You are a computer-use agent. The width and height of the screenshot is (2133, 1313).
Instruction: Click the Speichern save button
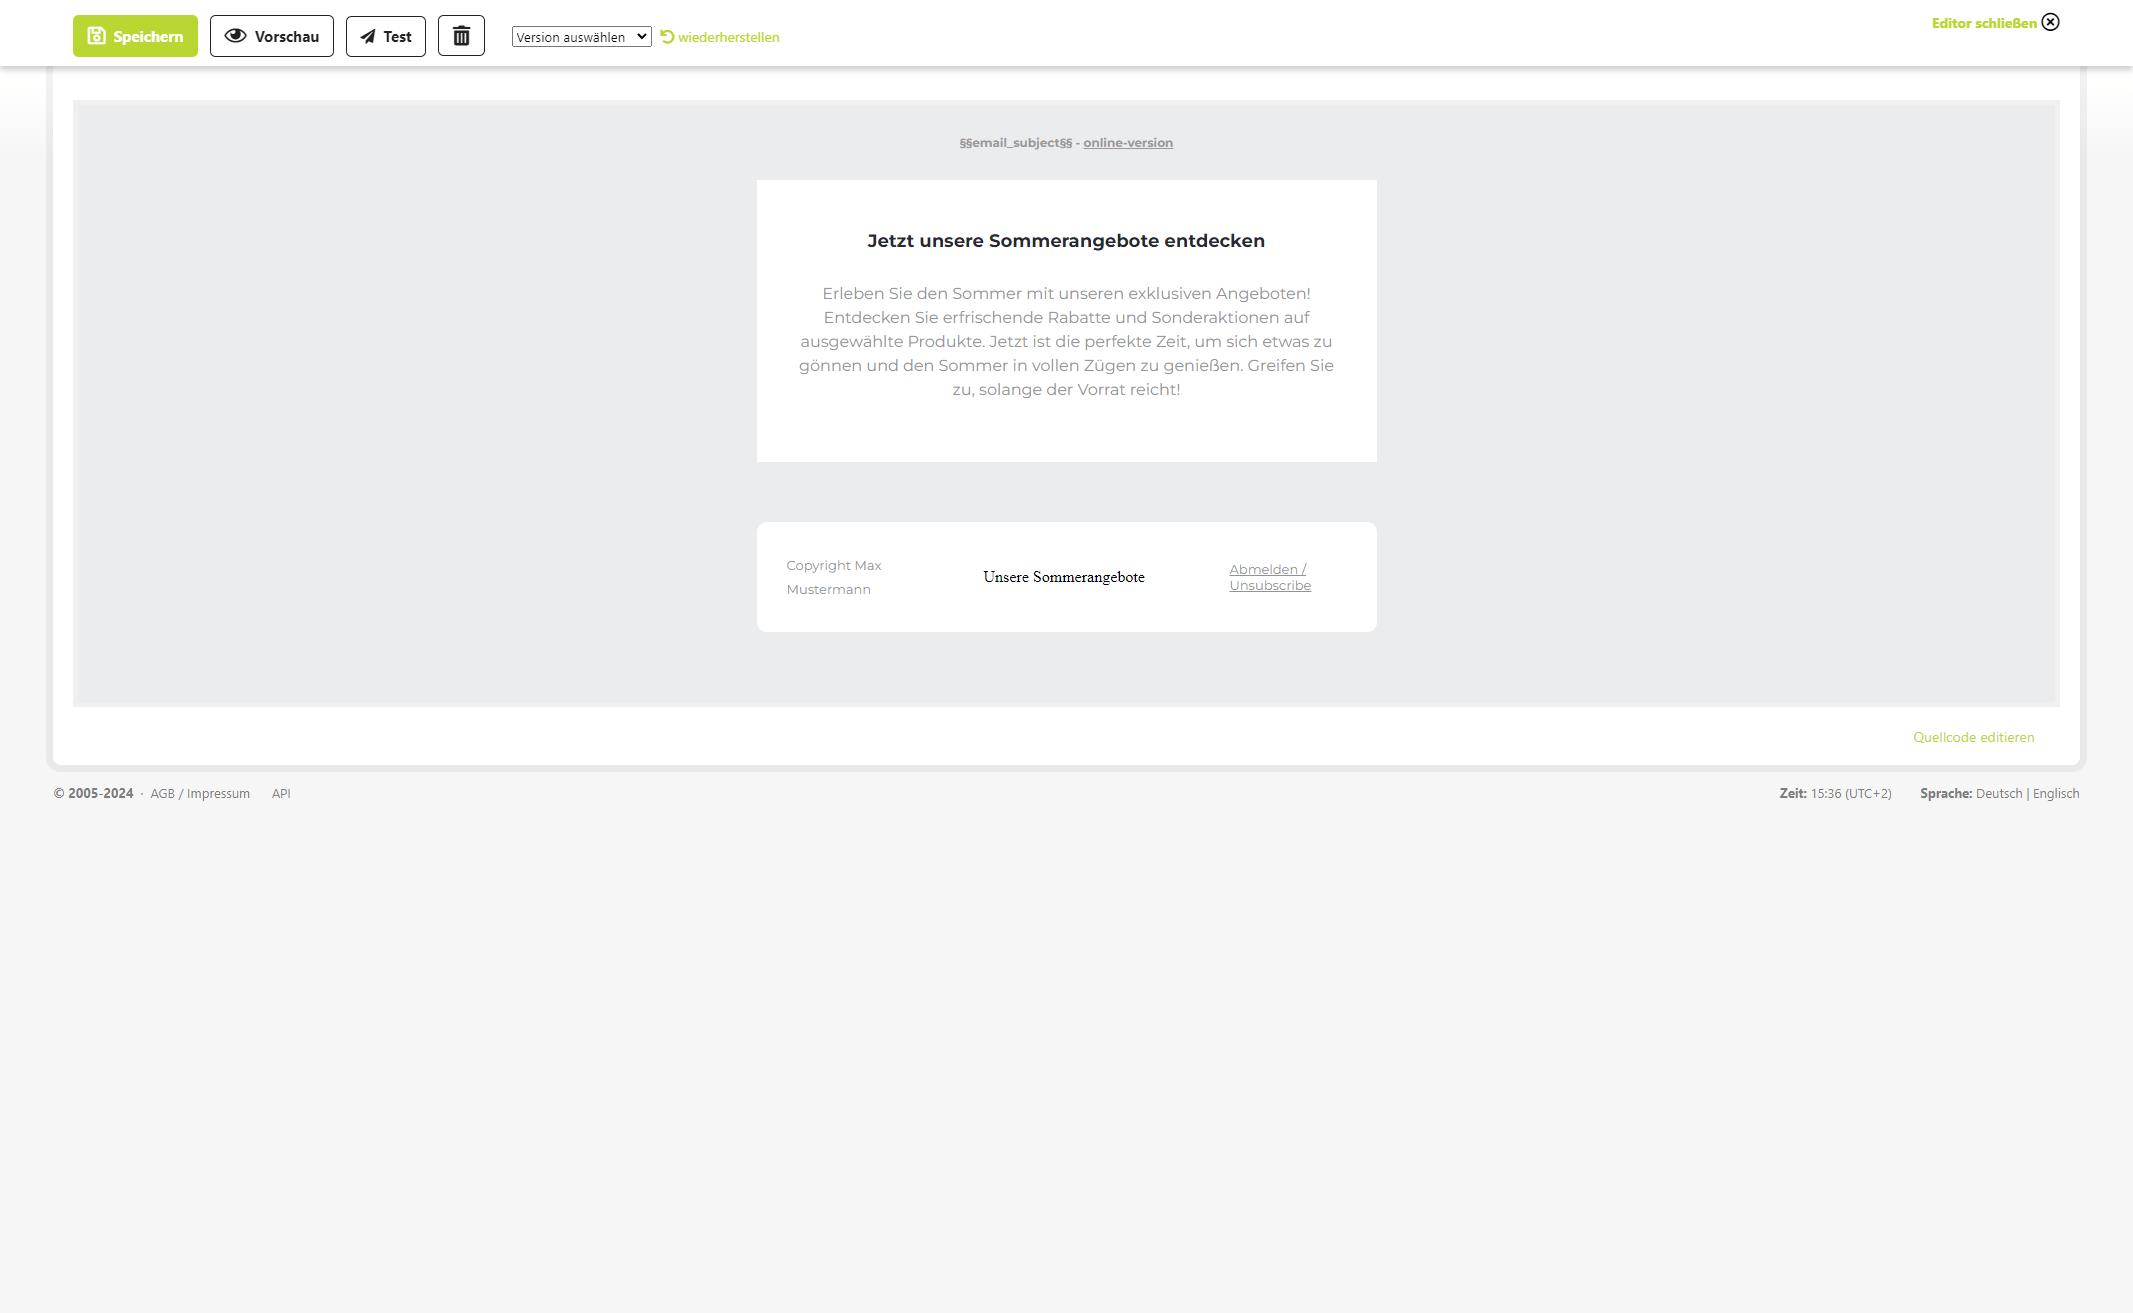135,36
